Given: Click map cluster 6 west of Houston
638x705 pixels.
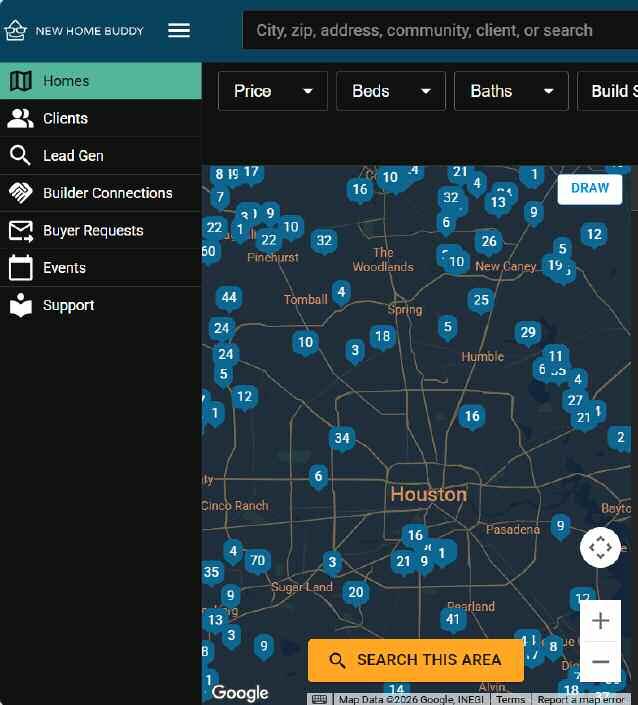Looking at the screenshot, I should [318, 477].
